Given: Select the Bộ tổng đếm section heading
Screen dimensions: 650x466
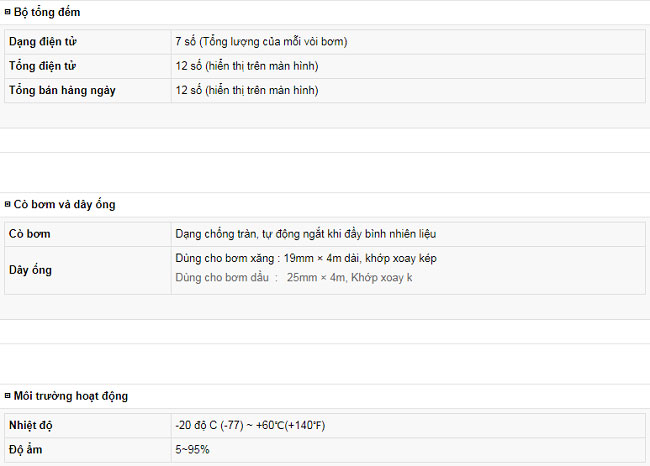Looking at the screenshot, I should 47,12.
